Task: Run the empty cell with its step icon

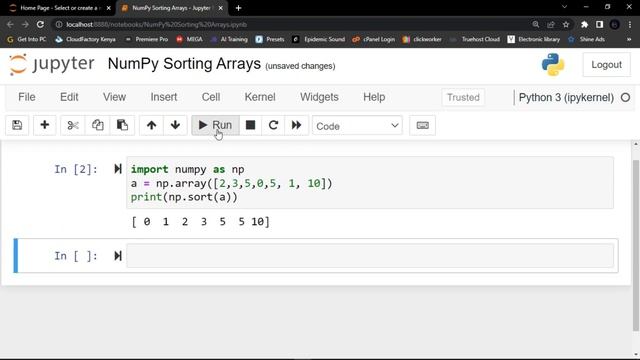Action: point(118,256)
